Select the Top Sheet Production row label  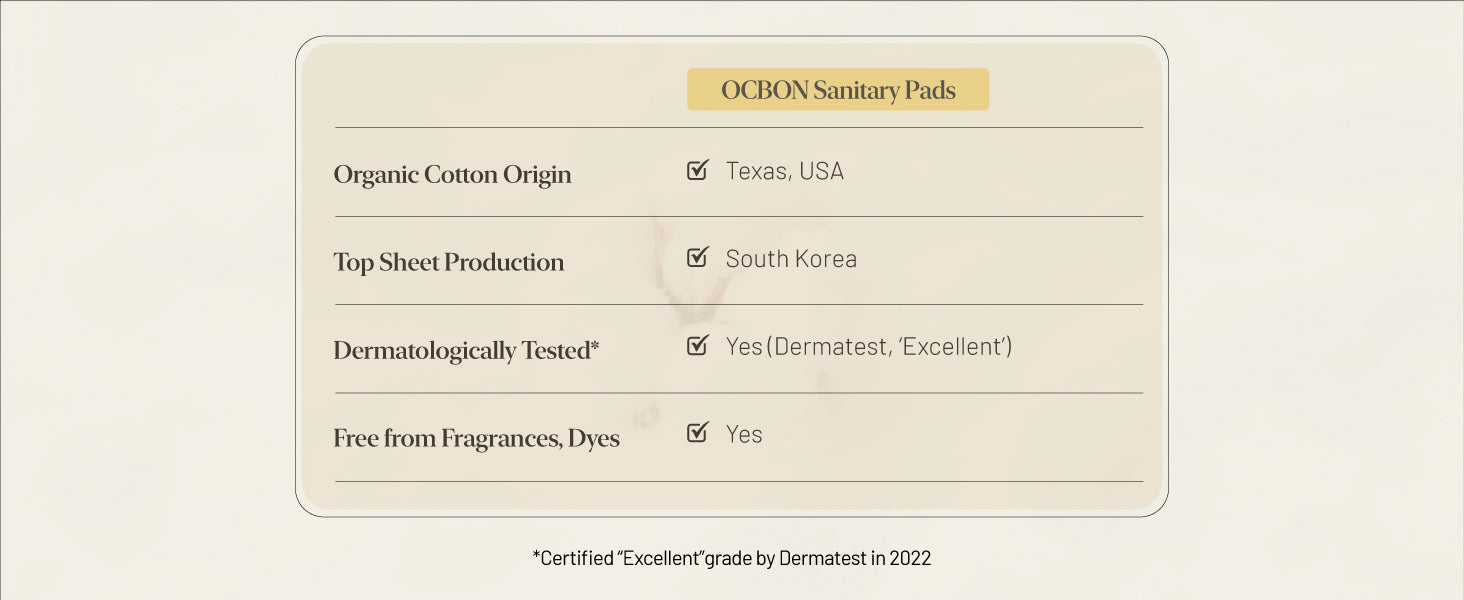(x=448, y=262)
